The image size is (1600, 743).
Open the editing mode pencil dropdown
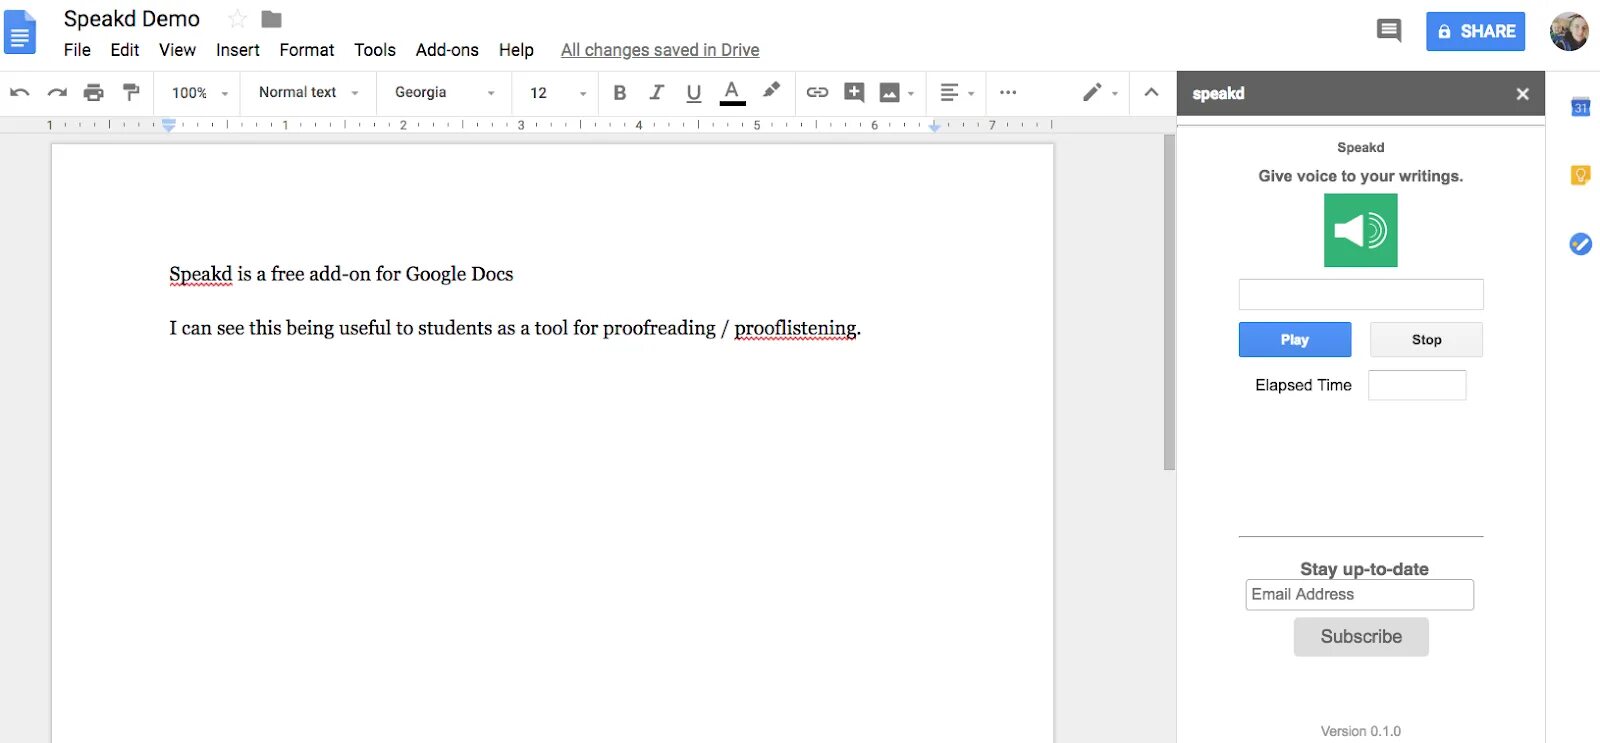coord(1100,93)
